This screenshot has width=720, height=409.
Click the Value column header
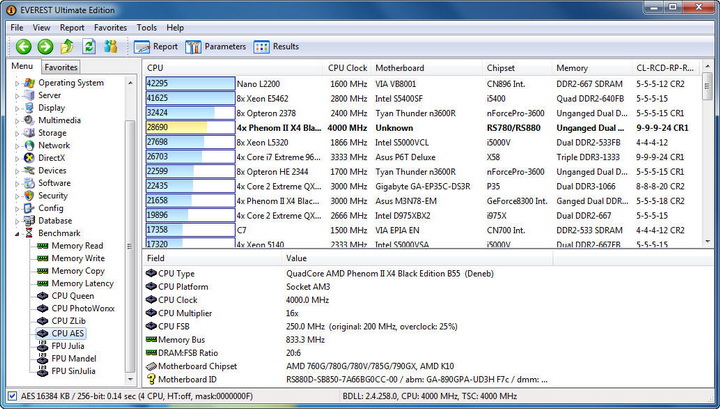417,258
